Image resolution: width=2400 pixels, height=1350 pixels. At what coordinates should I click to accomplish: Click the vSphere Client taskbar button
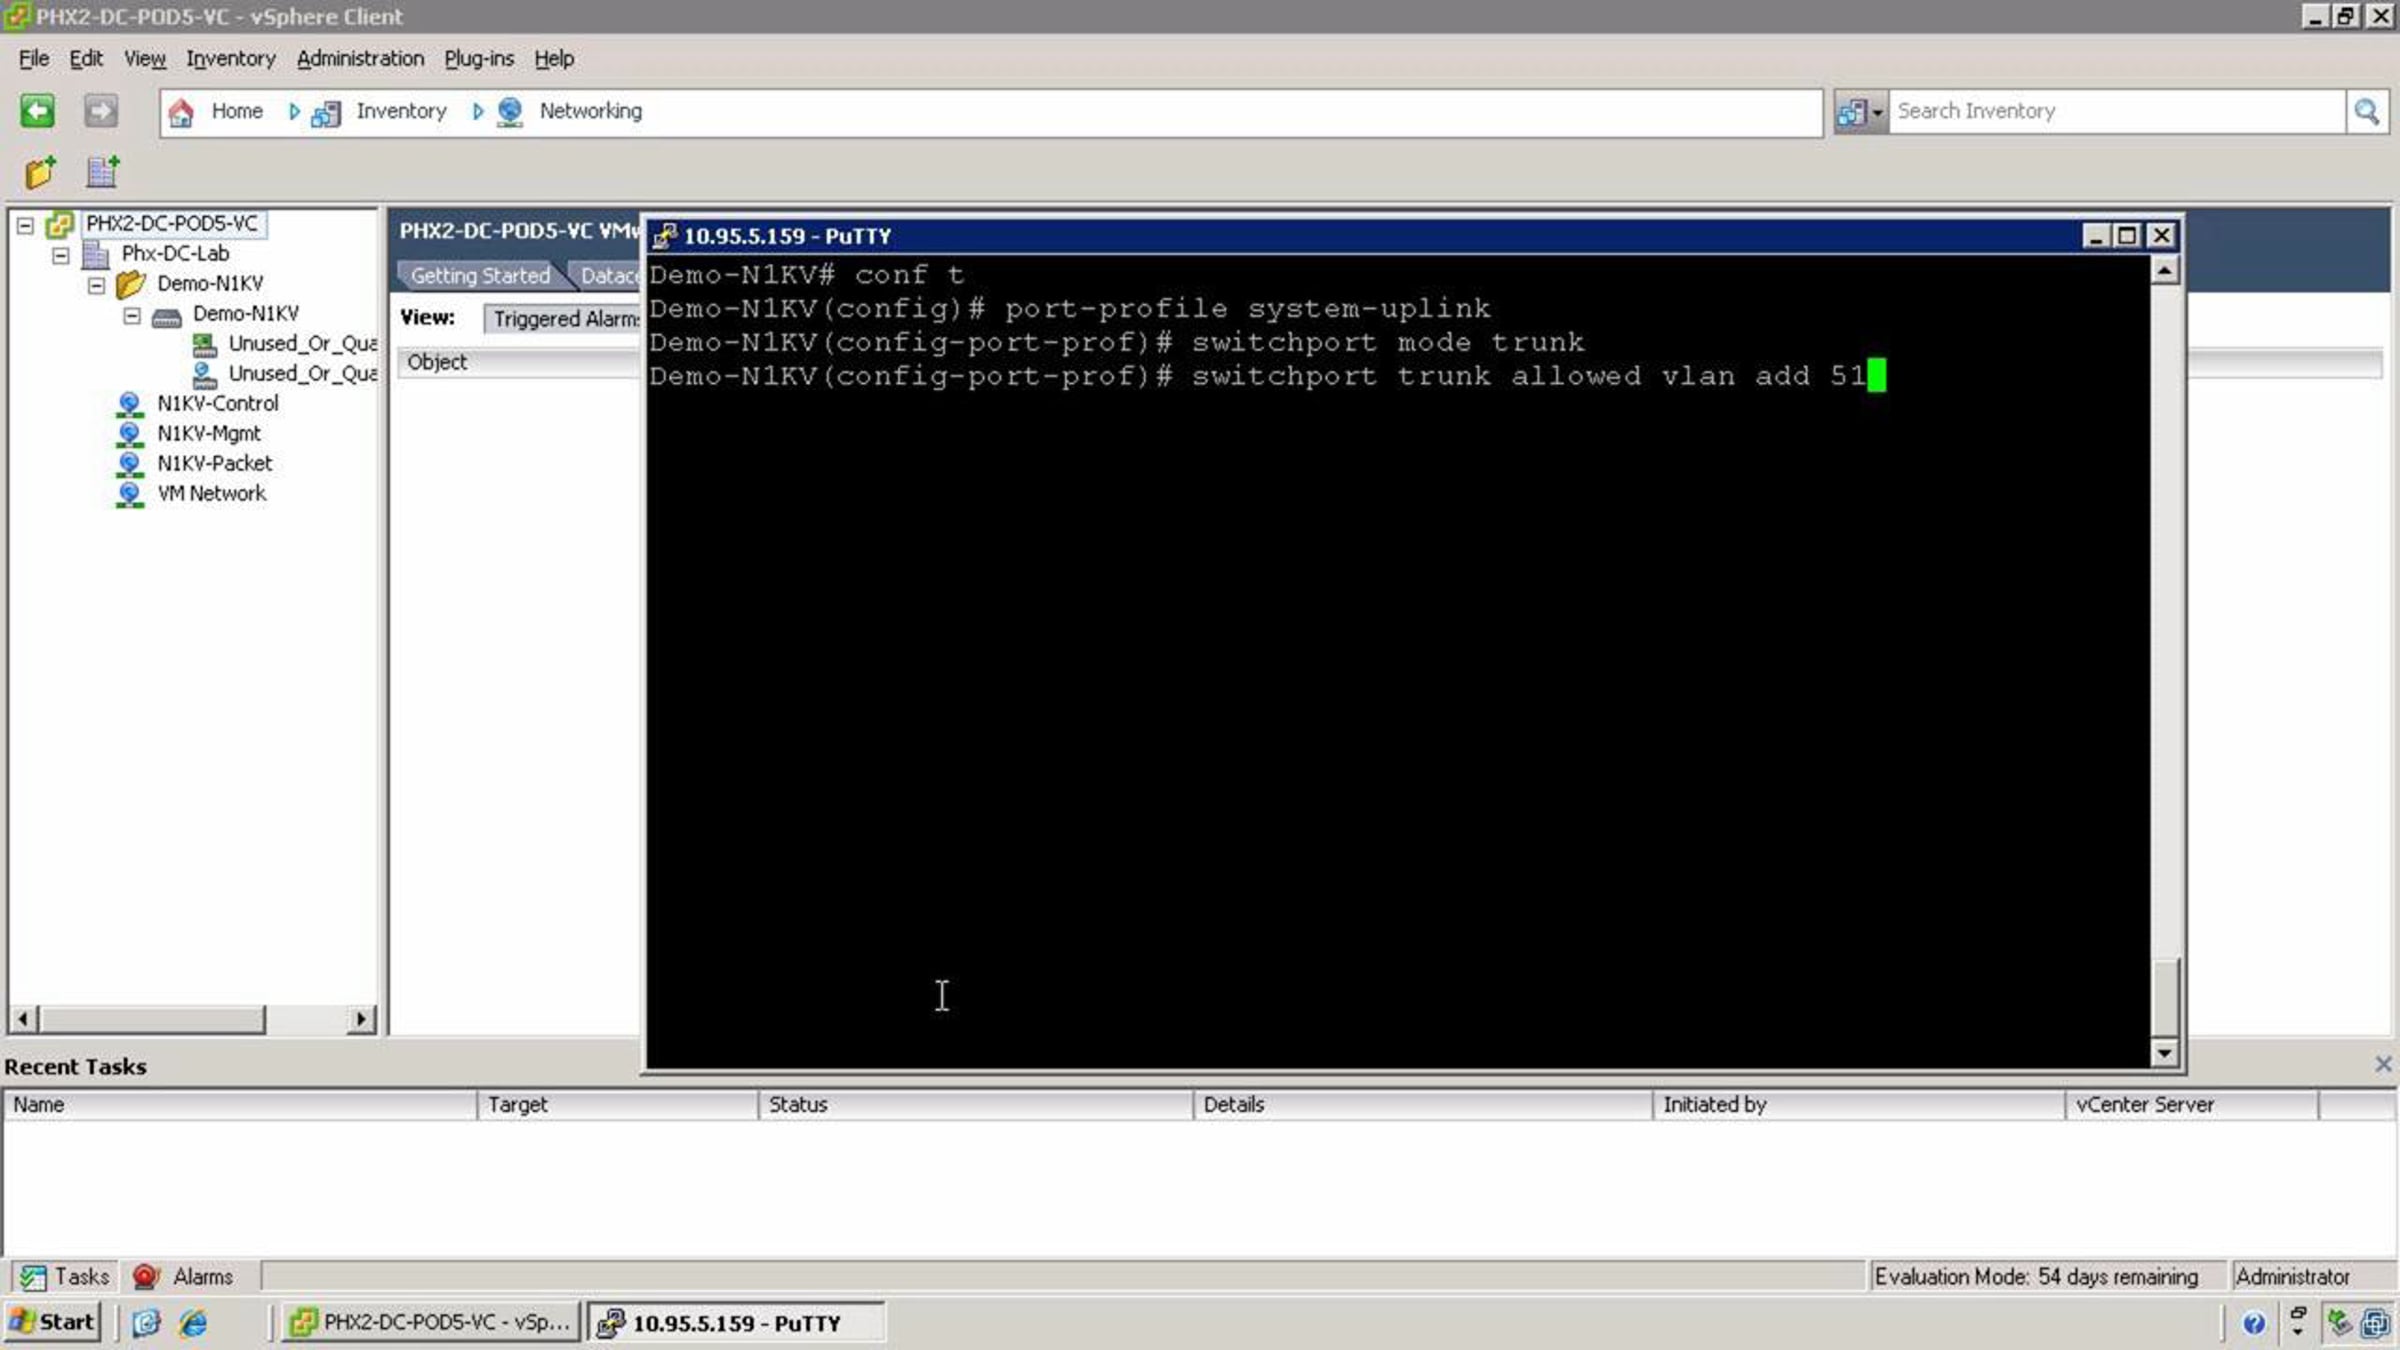coord(431,1322)
